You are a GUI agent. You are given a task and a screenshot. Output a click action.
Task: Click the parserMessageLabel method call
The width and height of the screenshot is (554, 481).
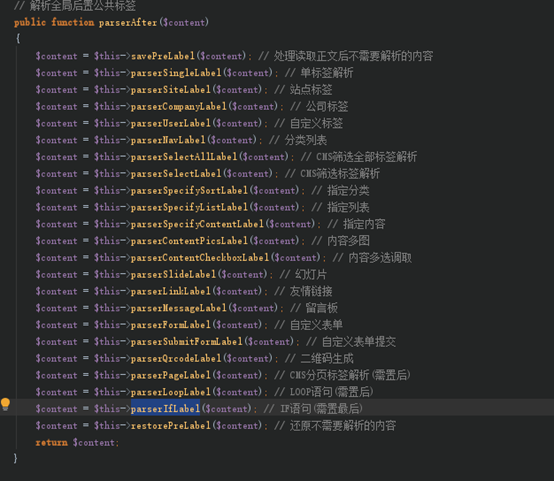179,308
